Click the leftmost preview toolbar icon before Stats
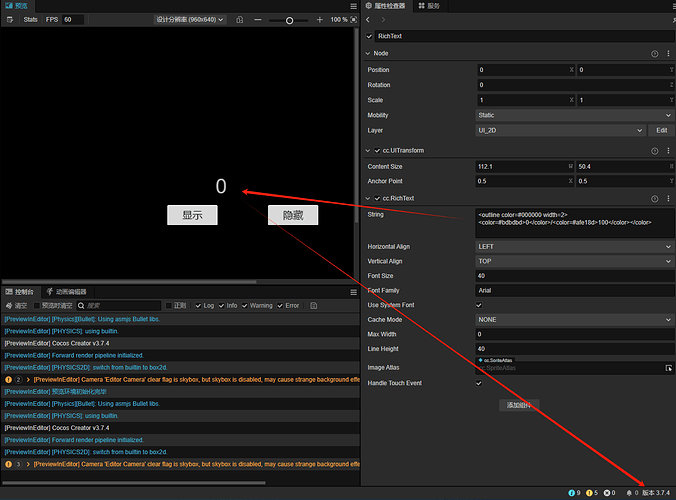 click(x=10, y=20)
